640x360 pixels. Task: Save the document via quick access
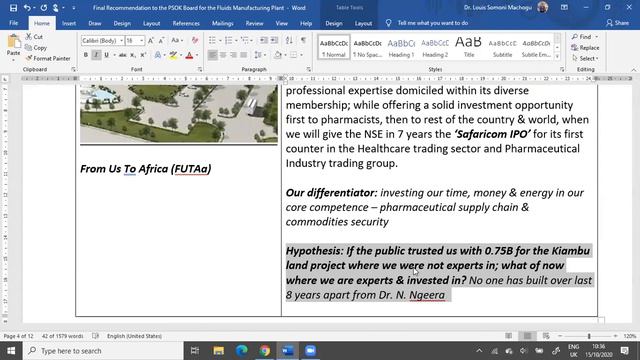click(x=13, y=8)
